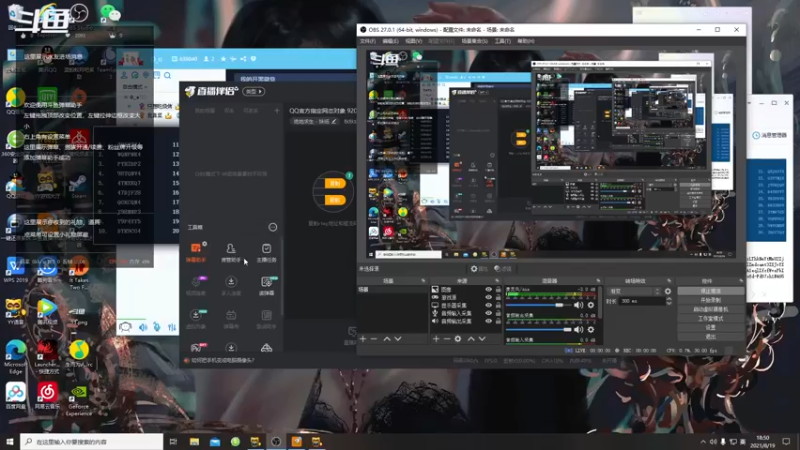Open second mixer channel's settings gear
The height and width of the screenshot is (450, 800).
[x=591, y=330]
